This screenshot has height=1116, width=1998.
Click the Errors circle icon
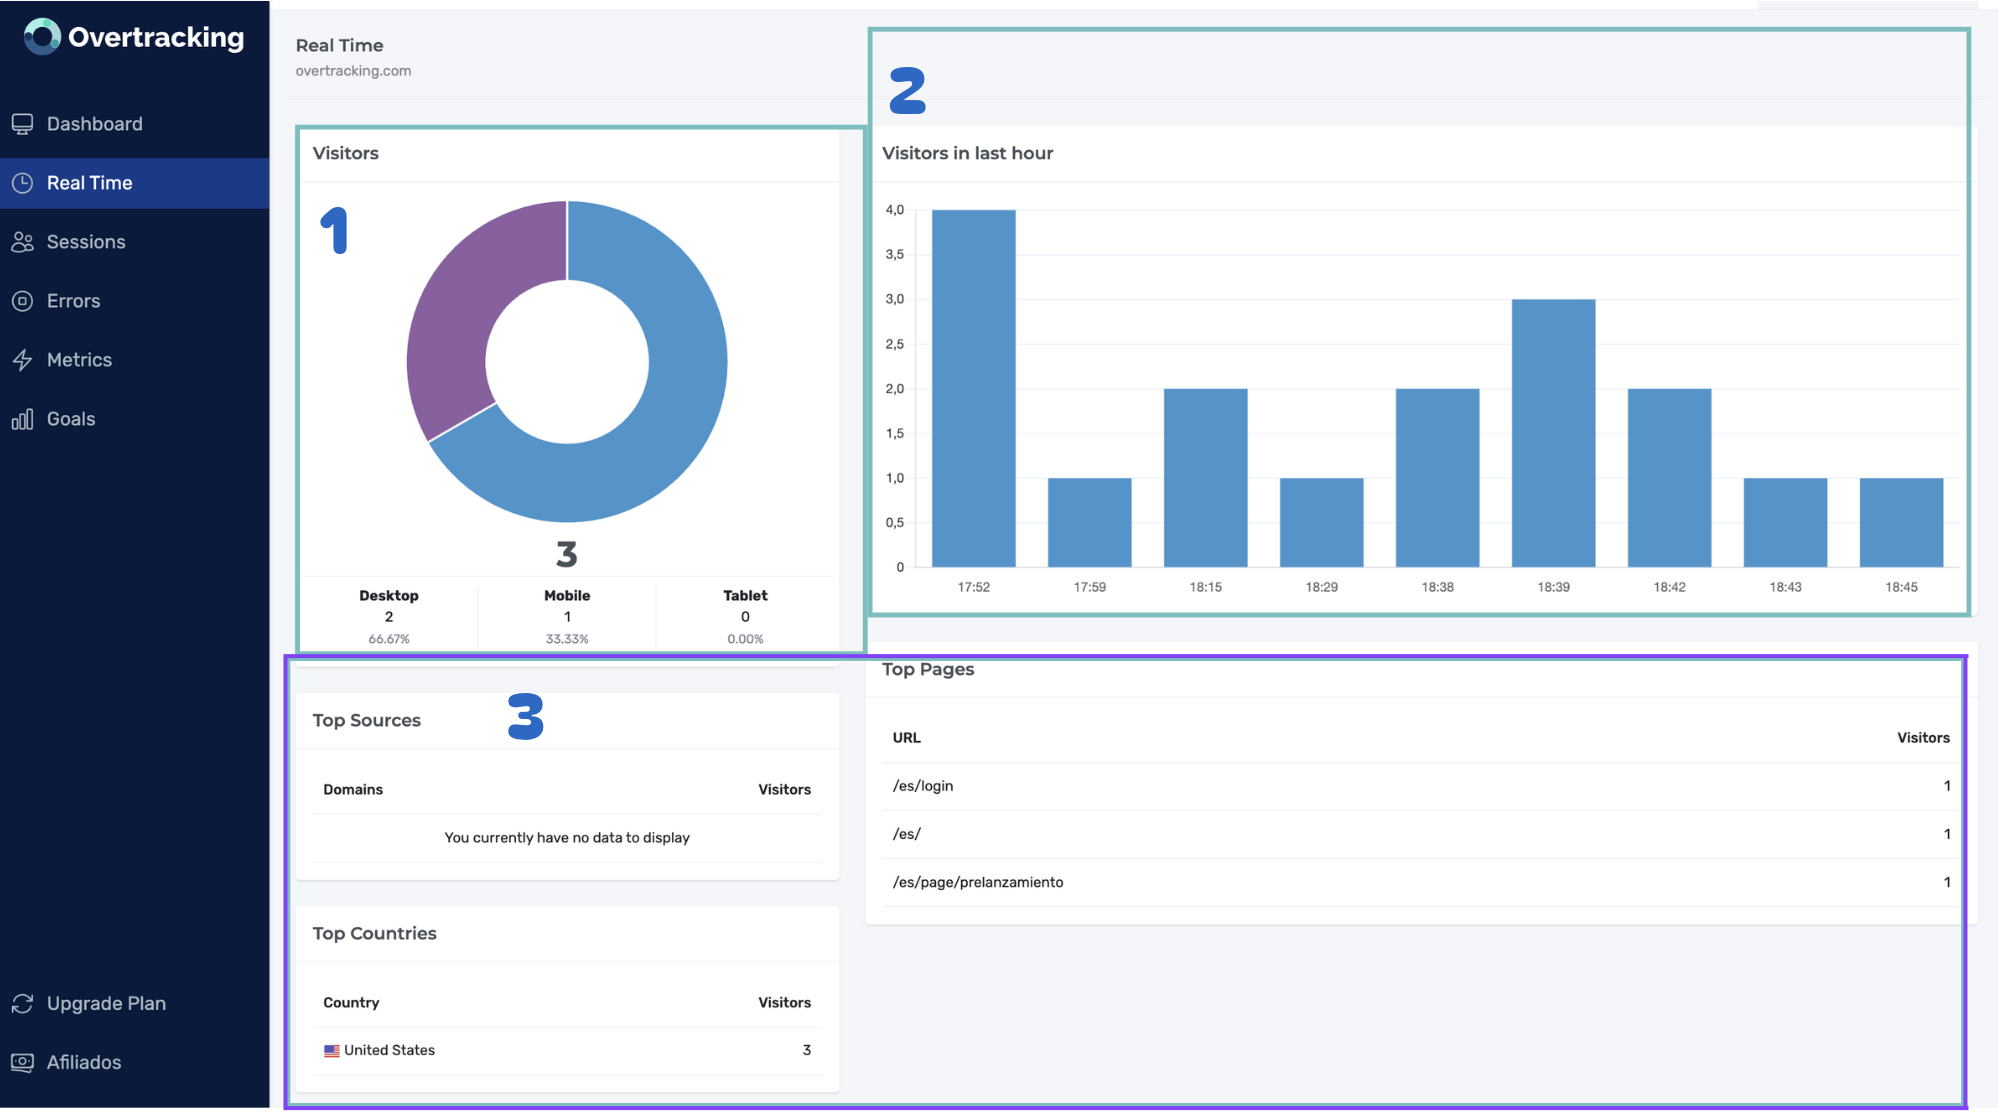[x=22, y=301]
